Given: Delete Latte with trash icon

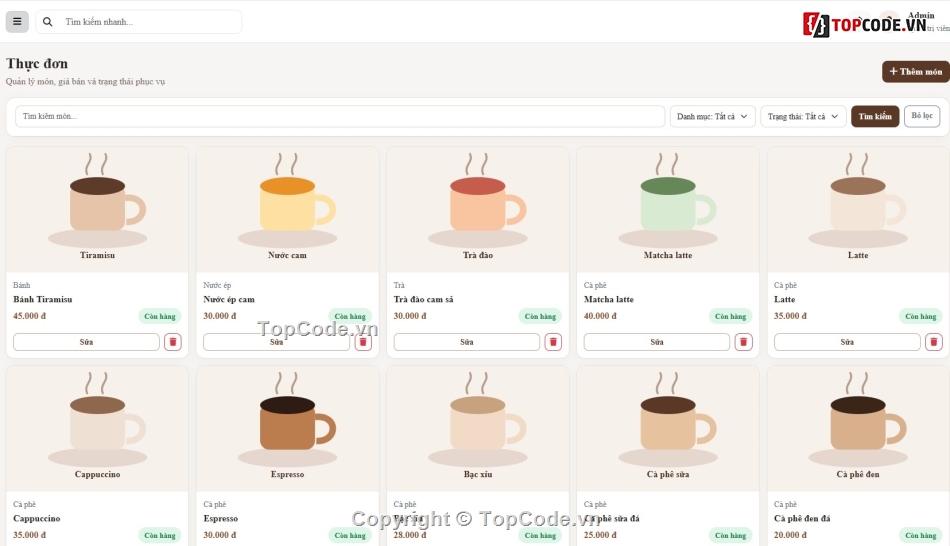Looking at the screenshot, I should click(934, 342).
